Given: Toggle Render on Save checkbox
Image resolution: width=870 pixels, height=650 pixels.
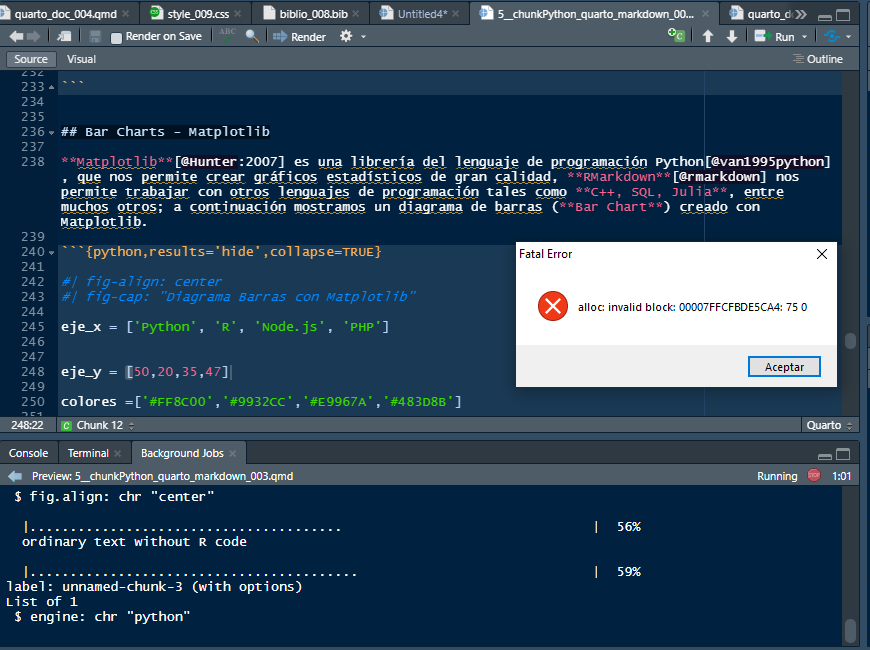Looking at the screenshot, I should pyautogui.click(x=116, y=38).
